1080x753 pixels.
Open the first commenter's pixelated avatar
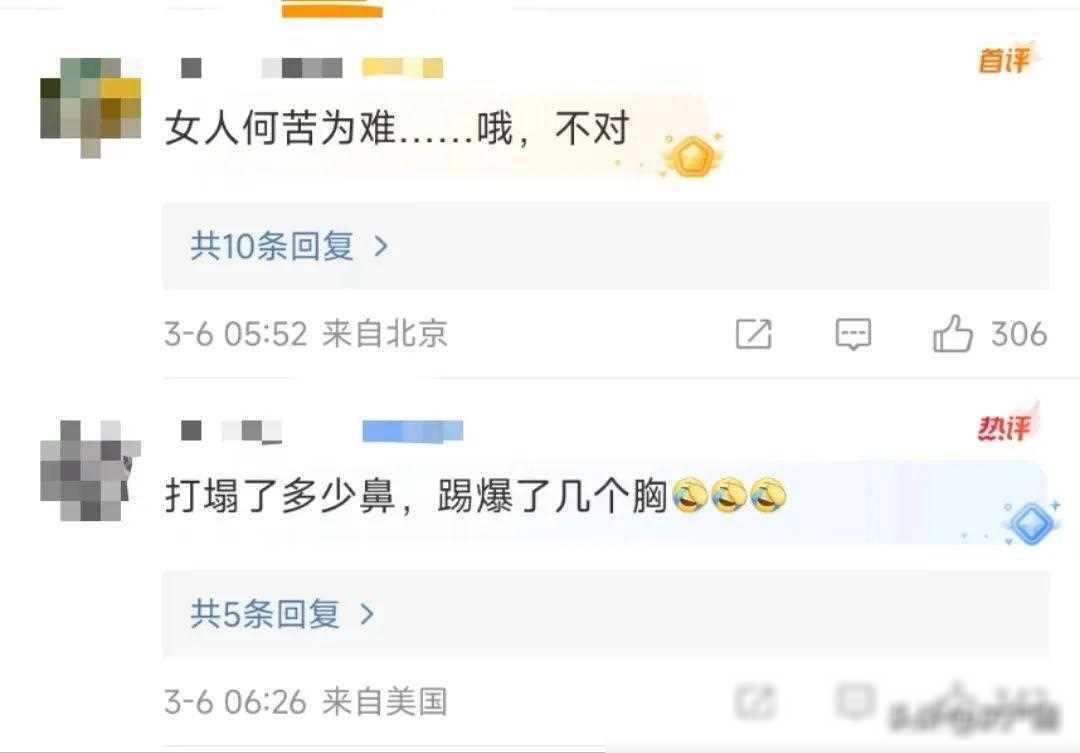(90, 107)
